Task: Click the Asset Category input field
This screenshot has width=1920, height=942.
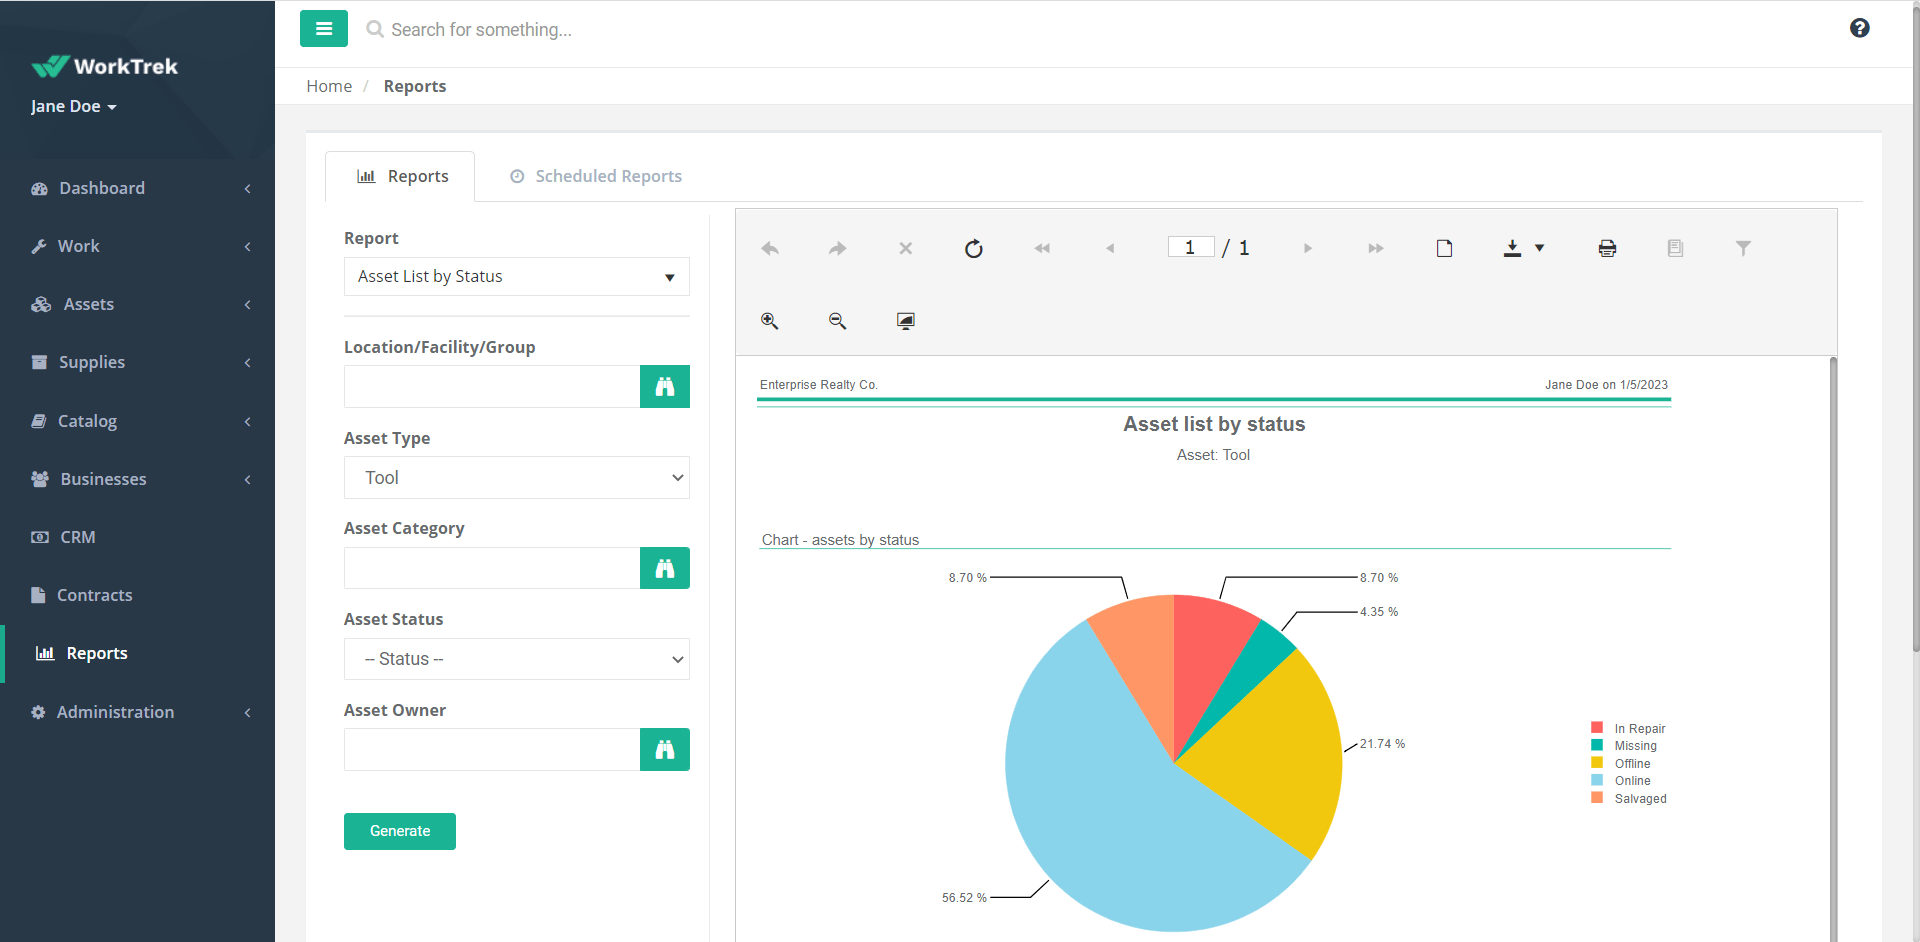Action: pyautogui.click(x=491, y=568)
